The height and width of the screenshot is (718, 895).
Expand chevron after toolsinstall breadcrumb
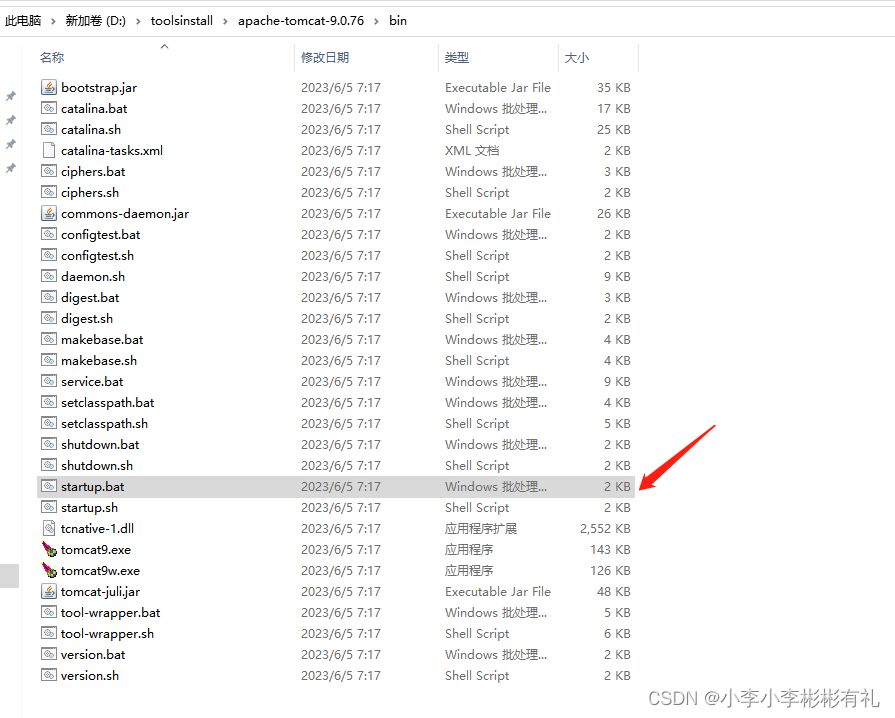(225, 21)
